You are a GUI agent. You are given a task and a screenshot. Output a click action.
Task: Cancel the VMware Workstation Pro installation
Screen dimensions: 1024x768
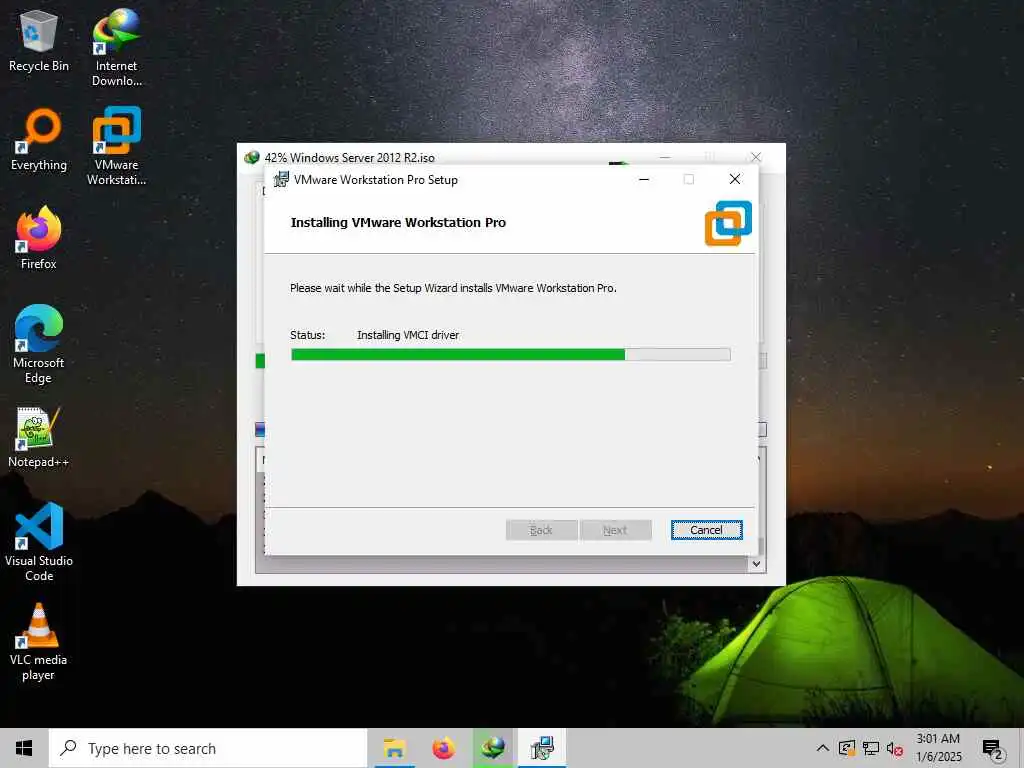click(707, 530)
